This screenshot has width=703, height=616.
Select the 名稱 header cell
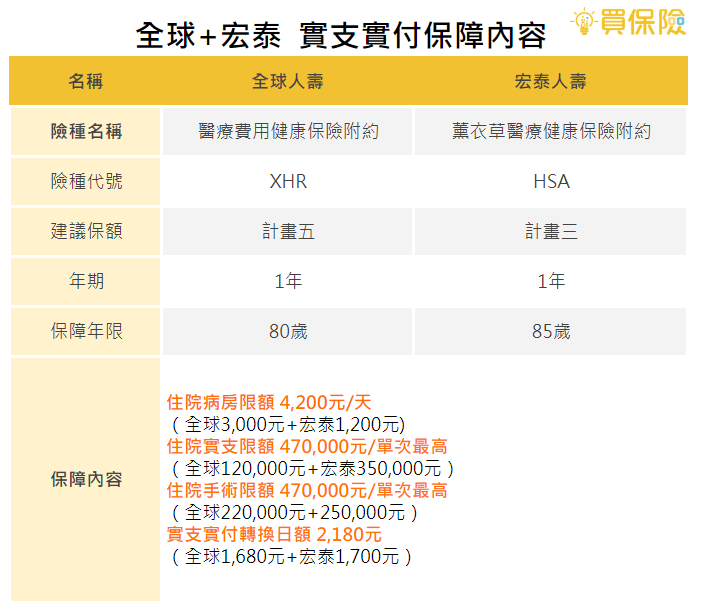tap(85, 81)
